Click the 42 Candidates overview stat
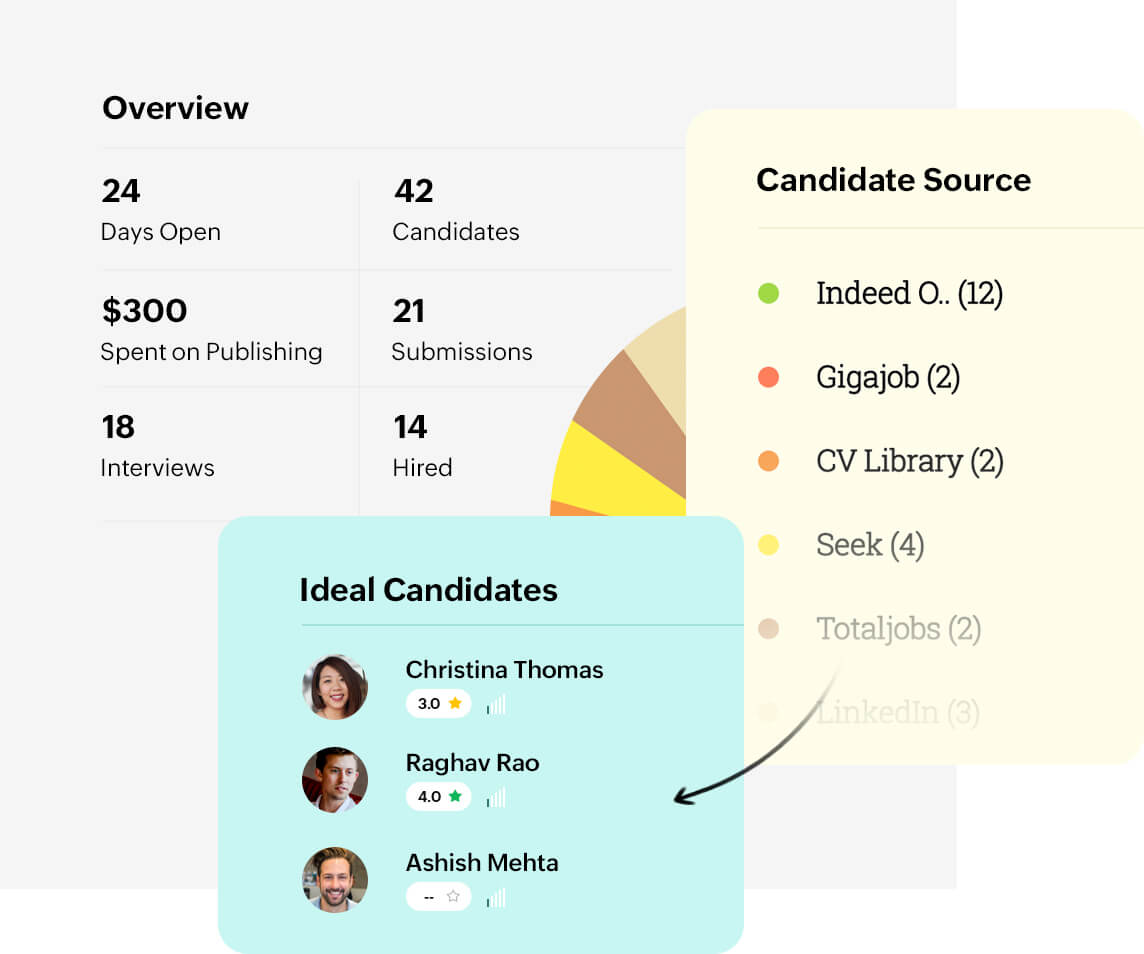This screenshot has width=1144, height=954. [455, 210]
